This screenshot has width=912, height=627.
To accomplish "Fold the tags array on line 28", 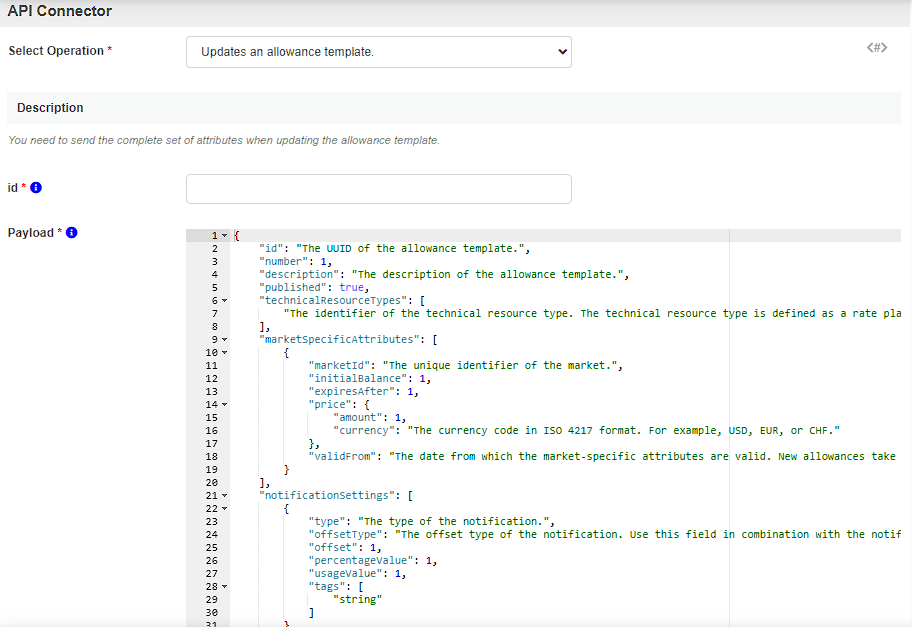I will point(225,587).
